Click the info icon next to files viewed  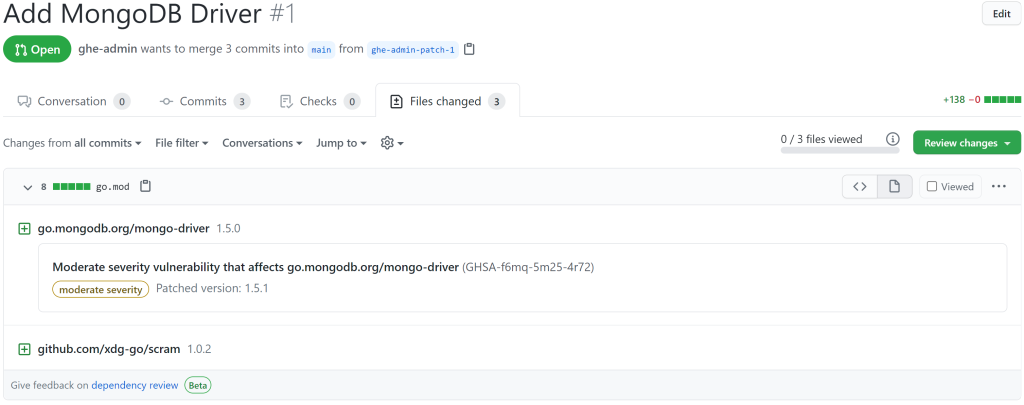point(893,140)
